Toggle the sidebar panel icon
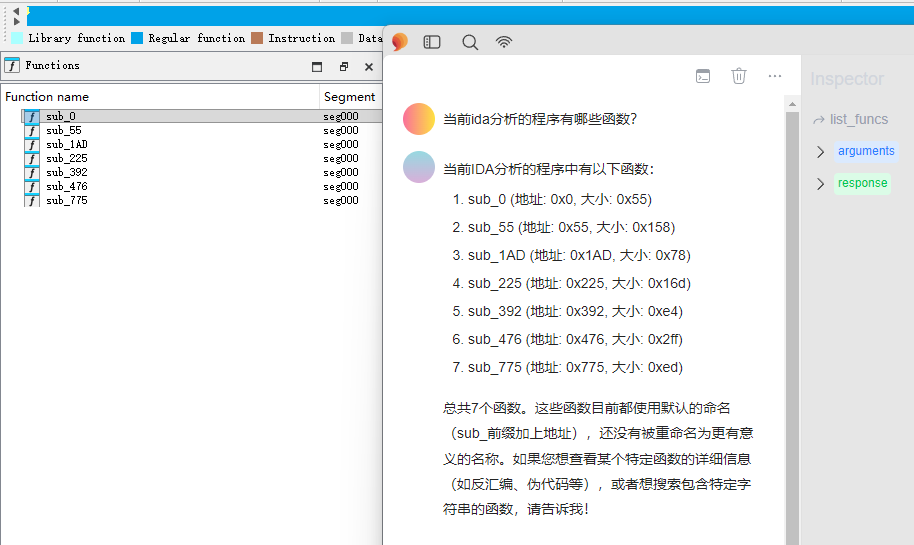 click(432, 42)
